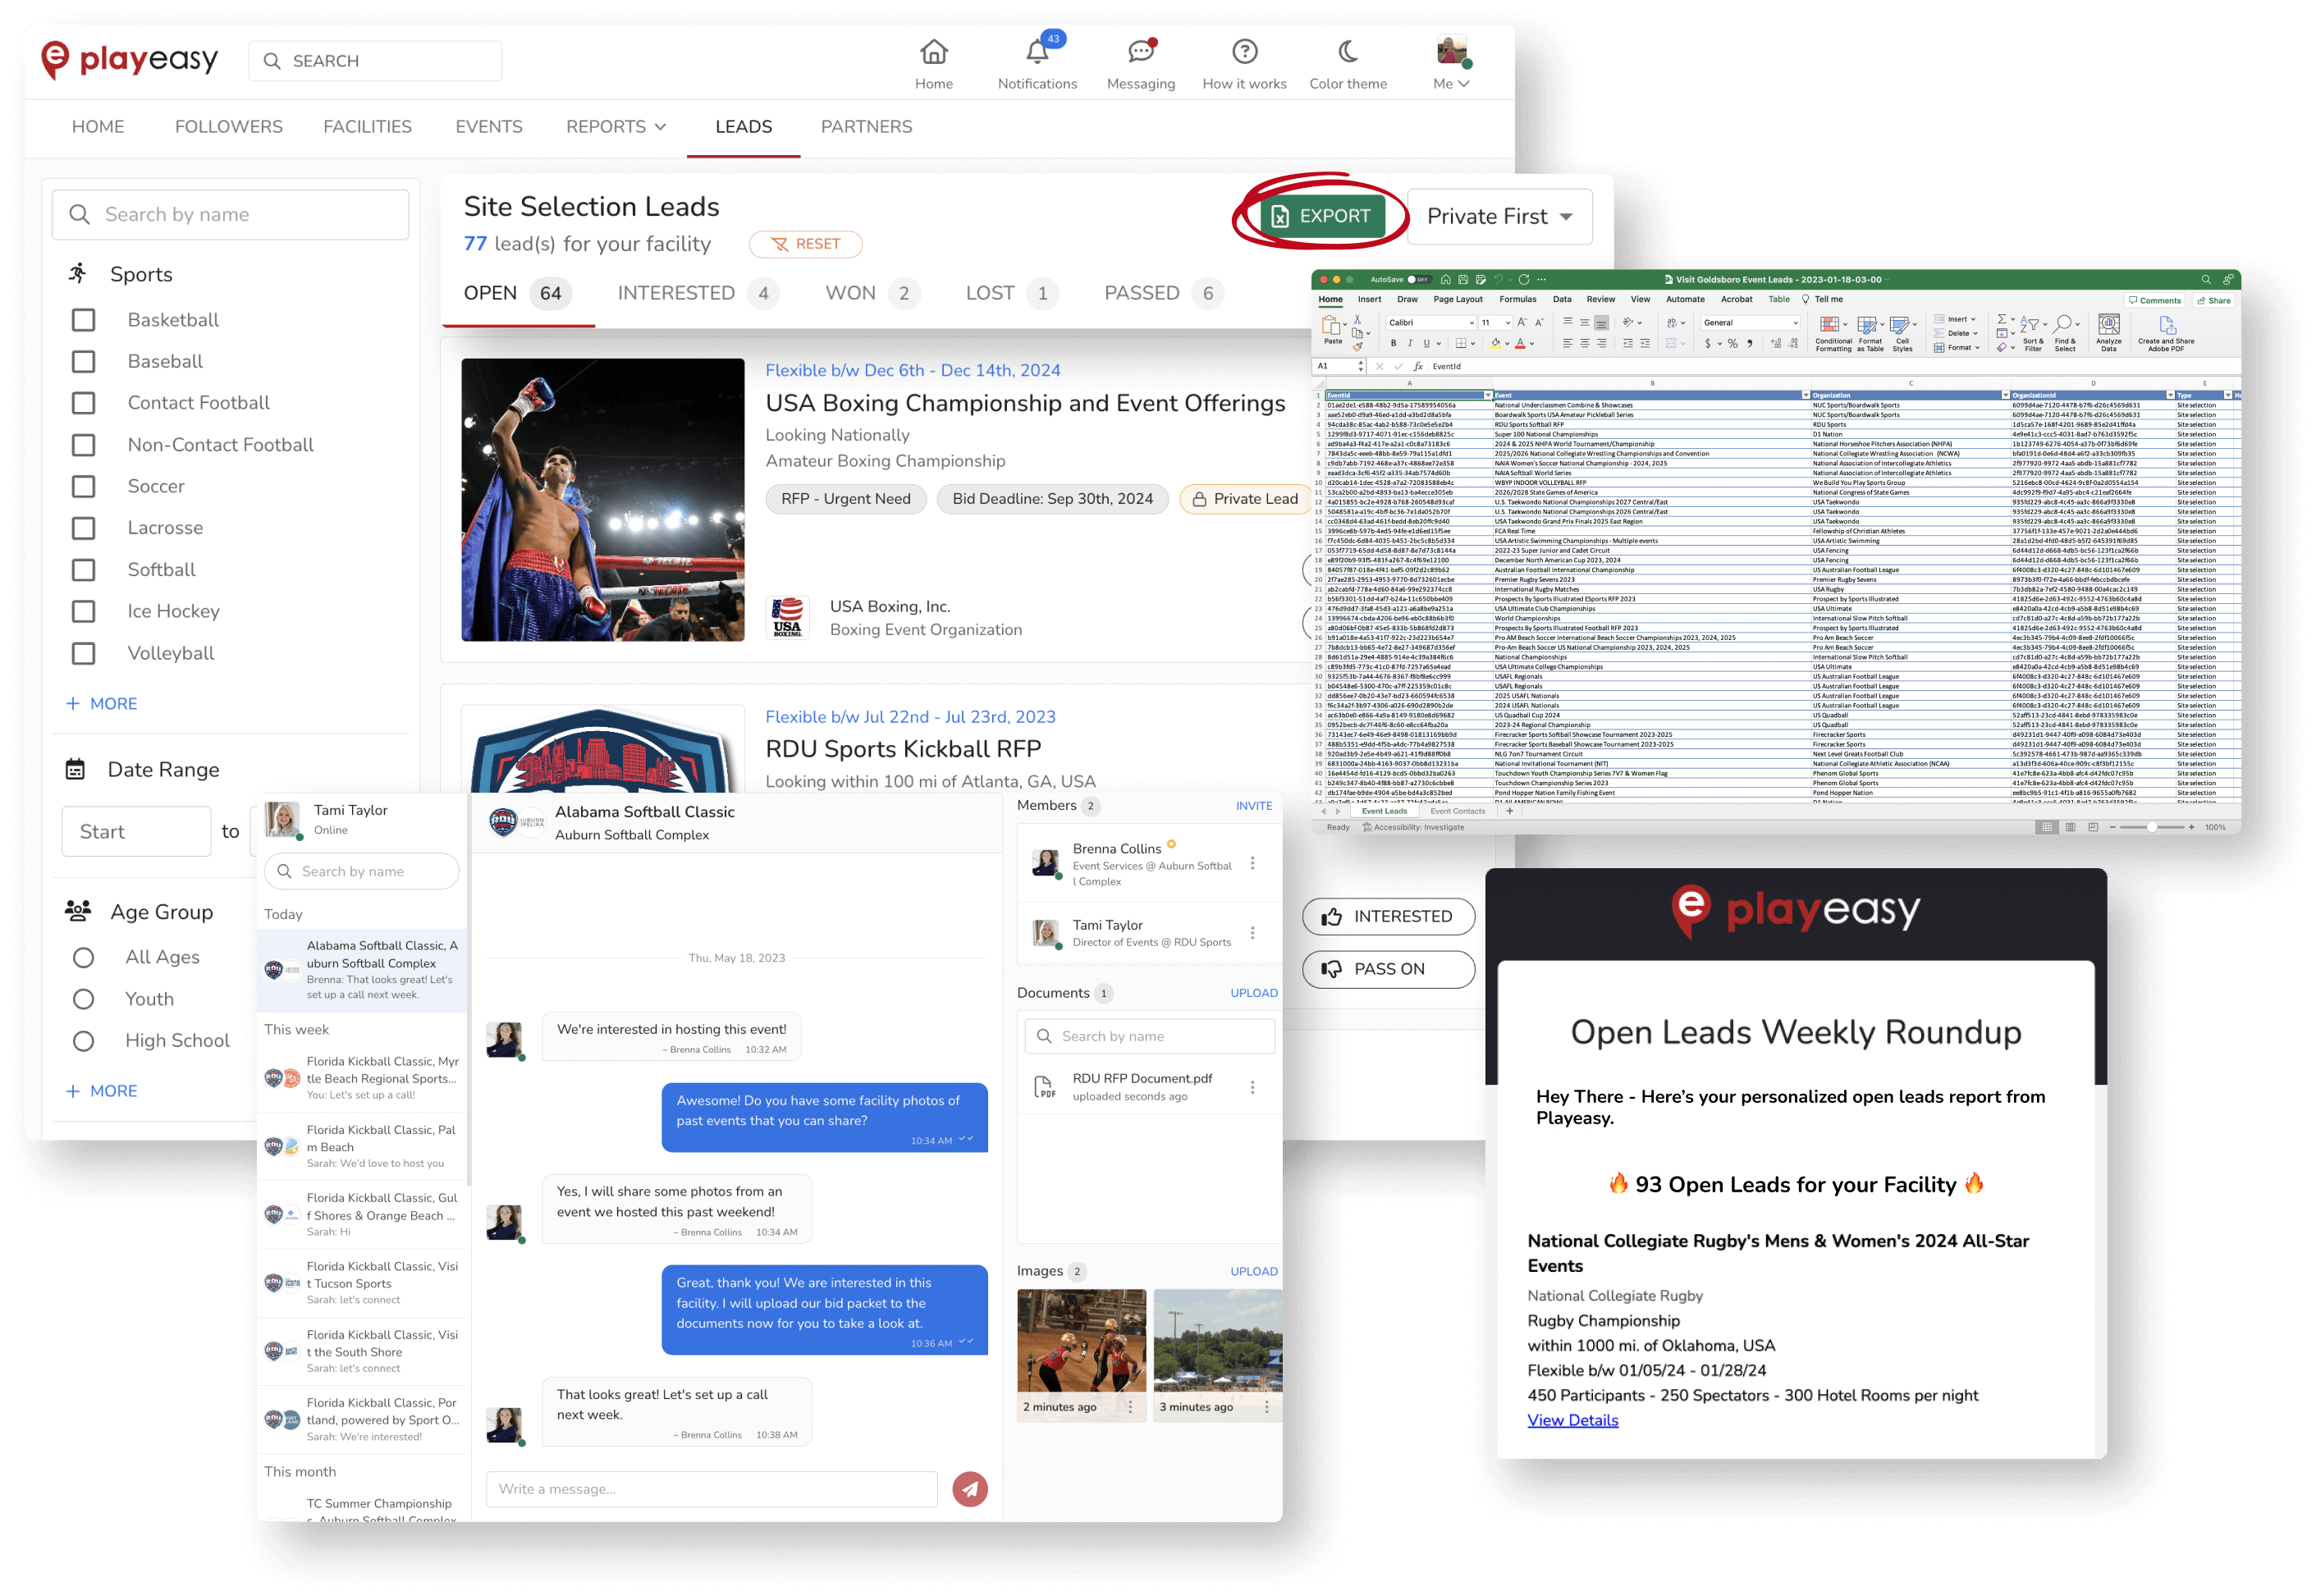Click the INTERESTED thumbs-up button
Screen dimensions: 2316x1596
[x=1387, y=916]
